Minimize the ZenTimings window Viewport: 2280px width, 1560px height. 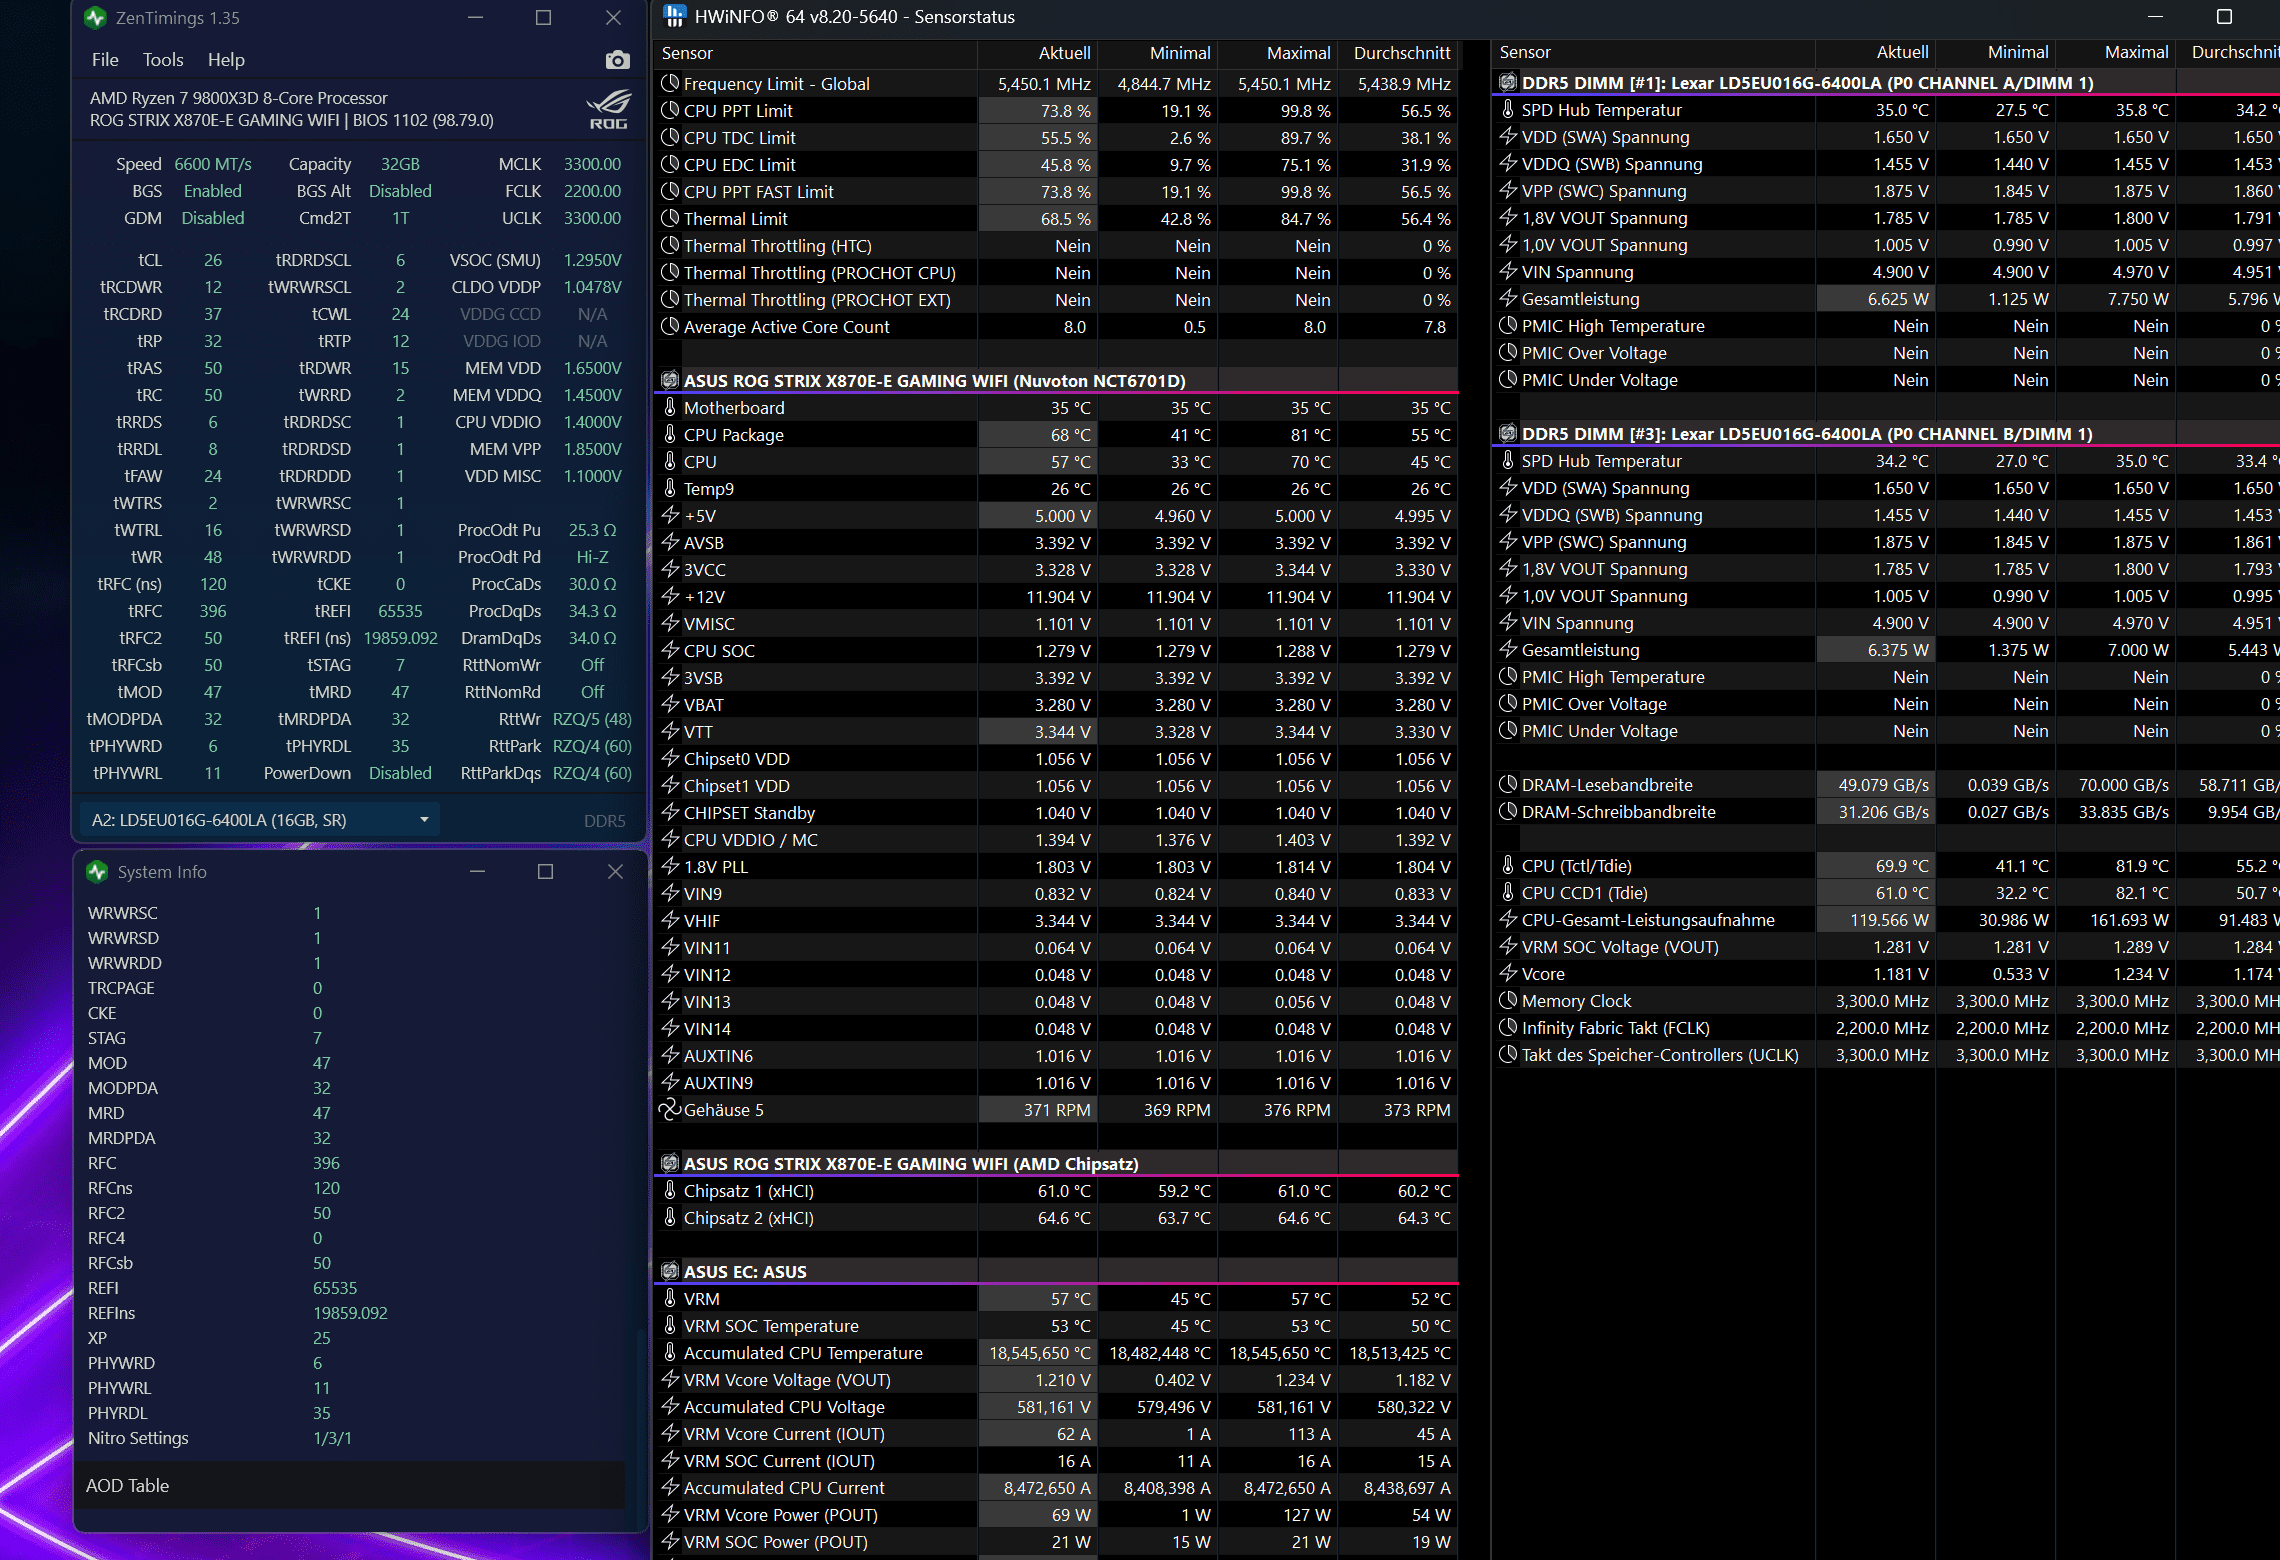476,18
